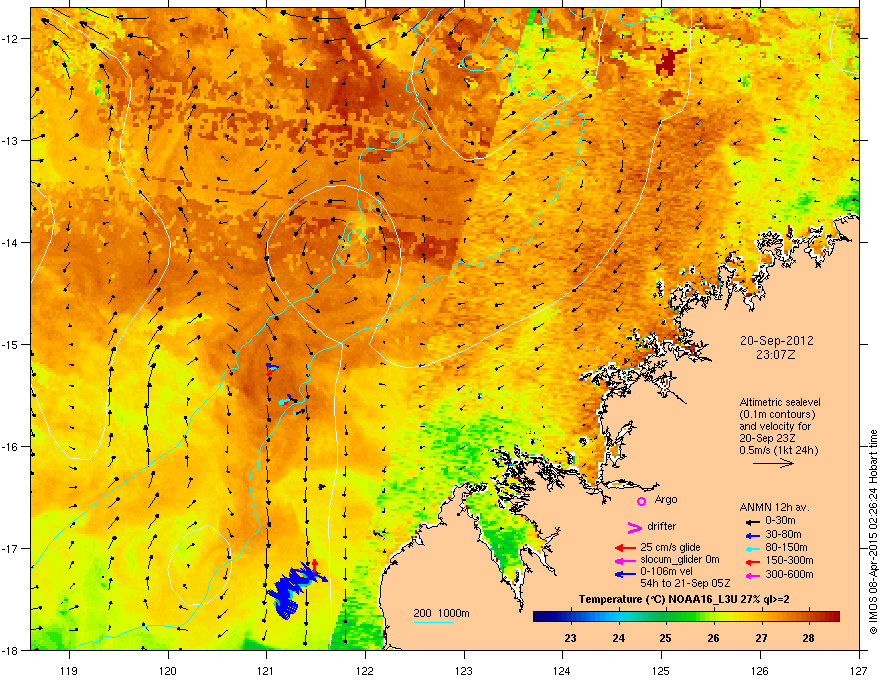The height and width of the screenshot is (680, 880).
Task: Click the dark red end of temperature colorbar
Action: [832, 617]
